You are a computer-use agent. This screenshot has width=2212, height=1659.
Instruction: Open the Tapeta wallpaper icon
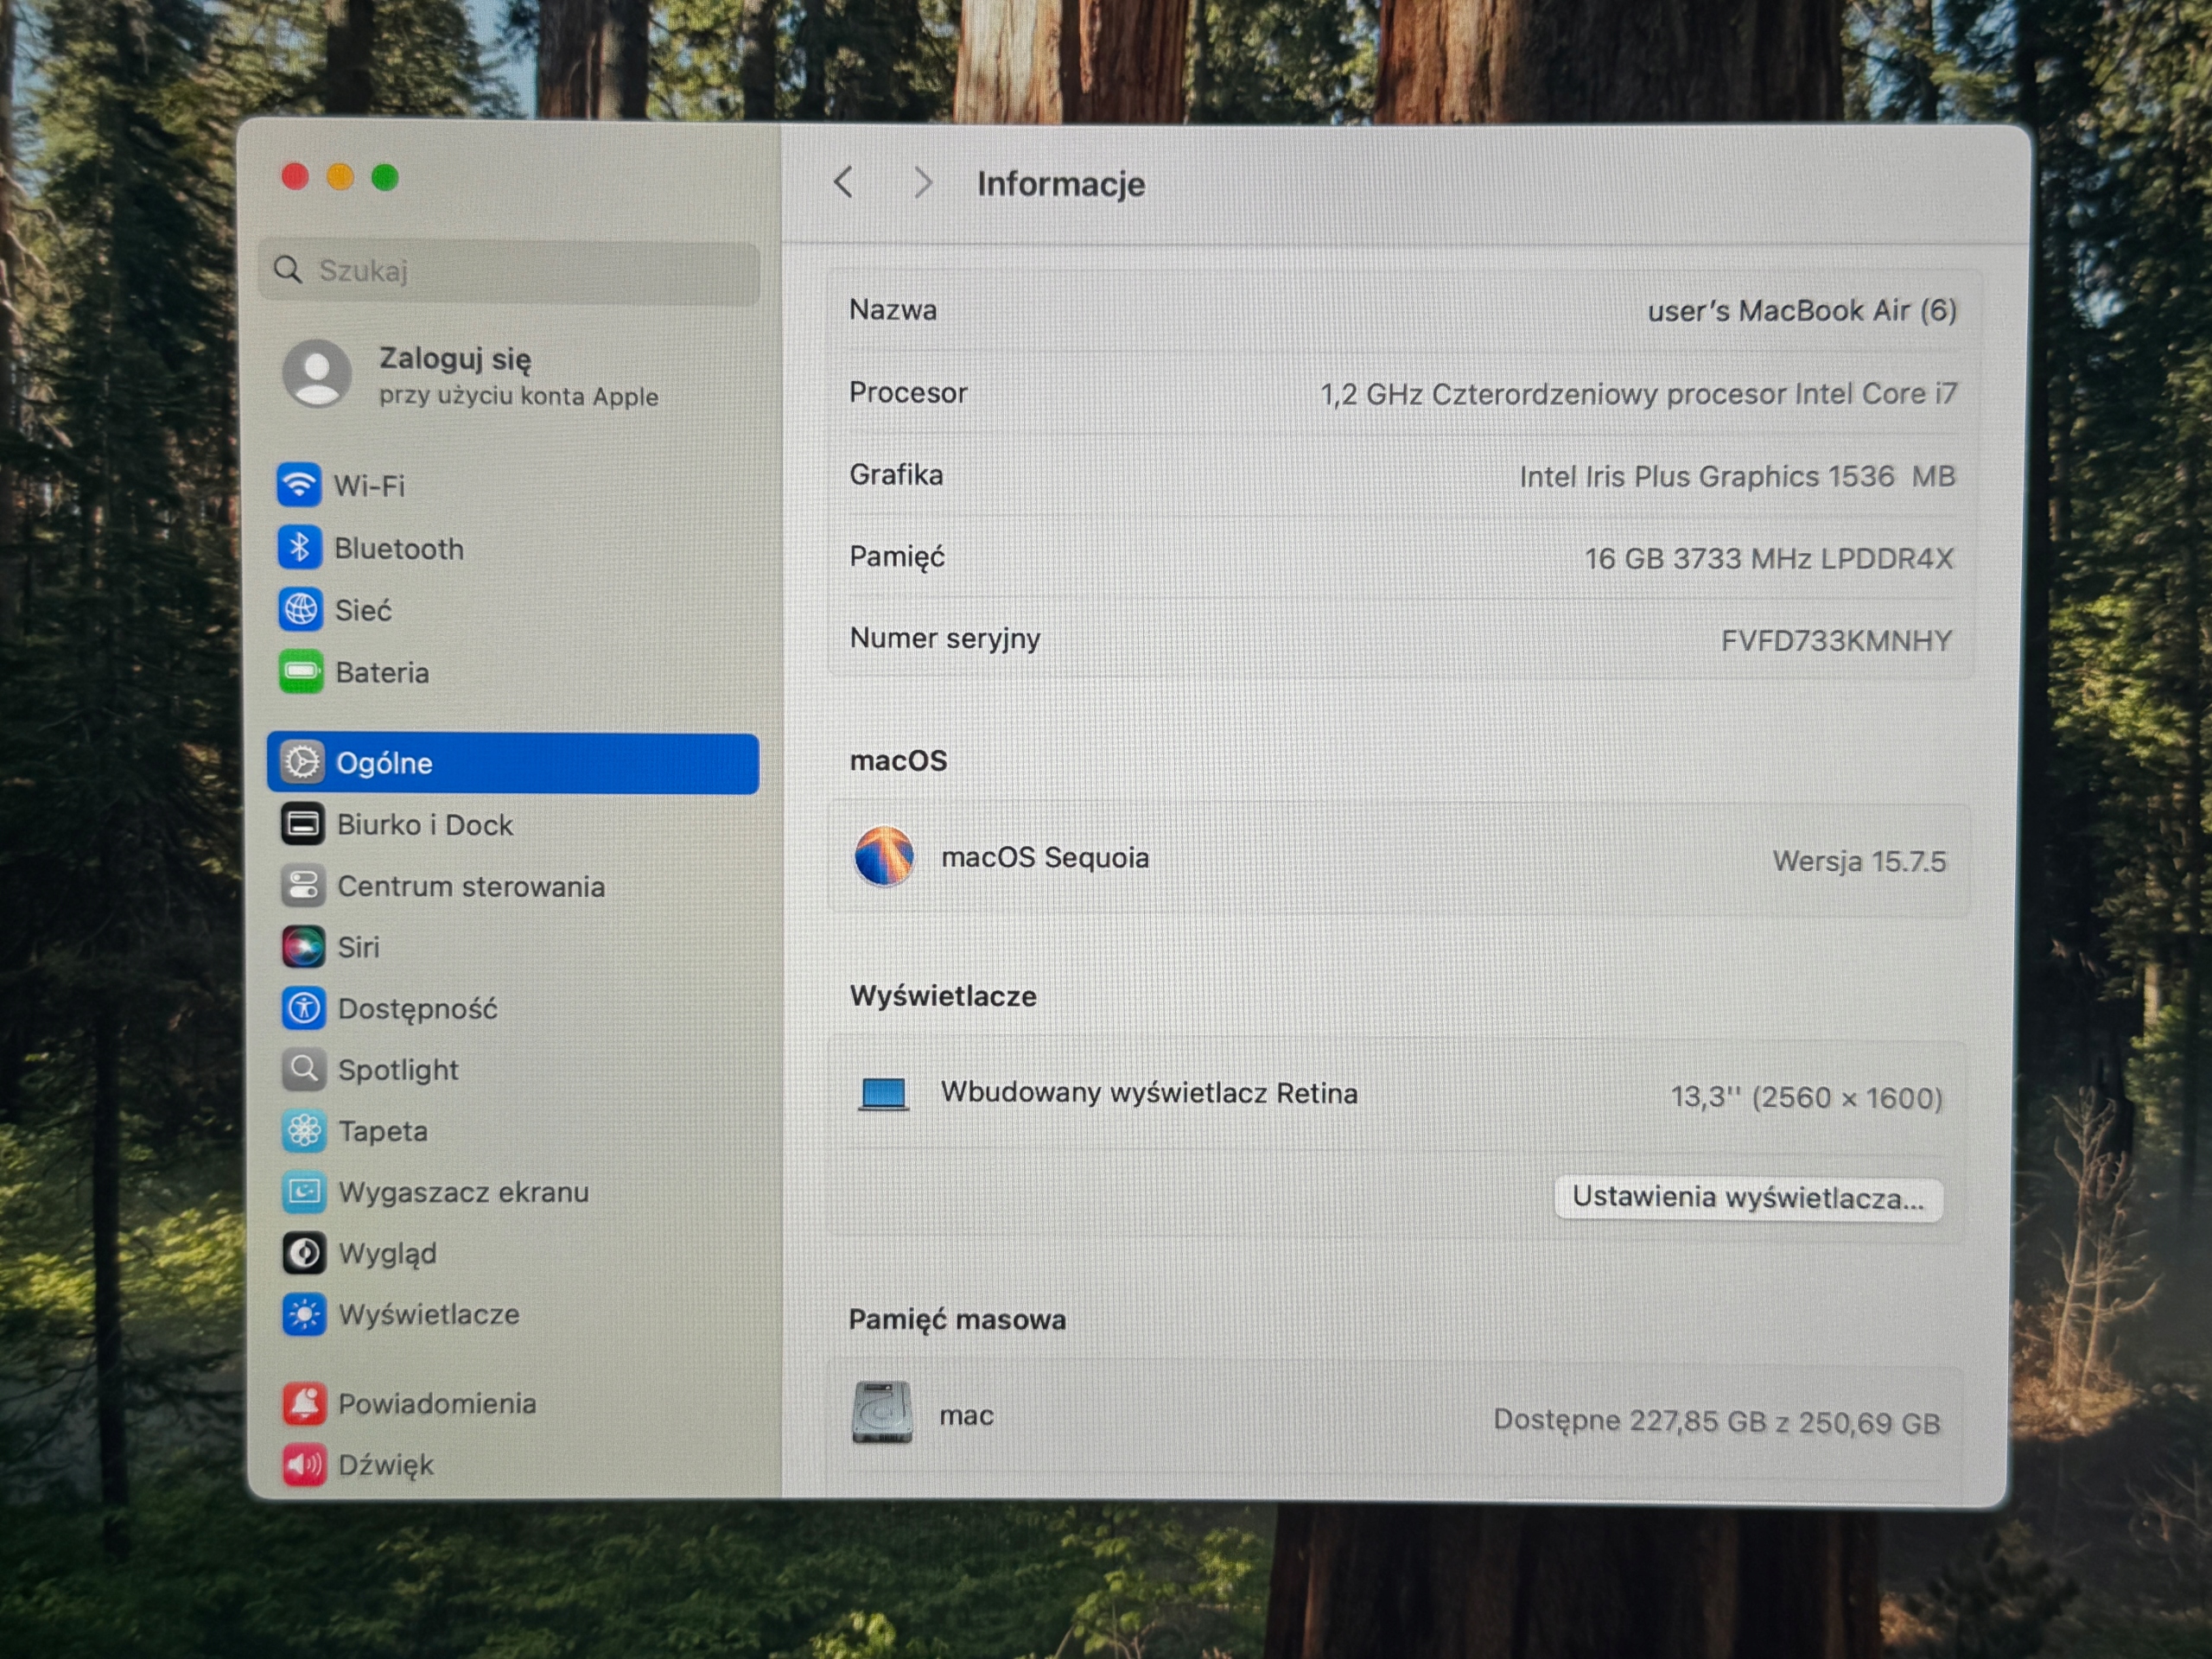point(303,1131)
